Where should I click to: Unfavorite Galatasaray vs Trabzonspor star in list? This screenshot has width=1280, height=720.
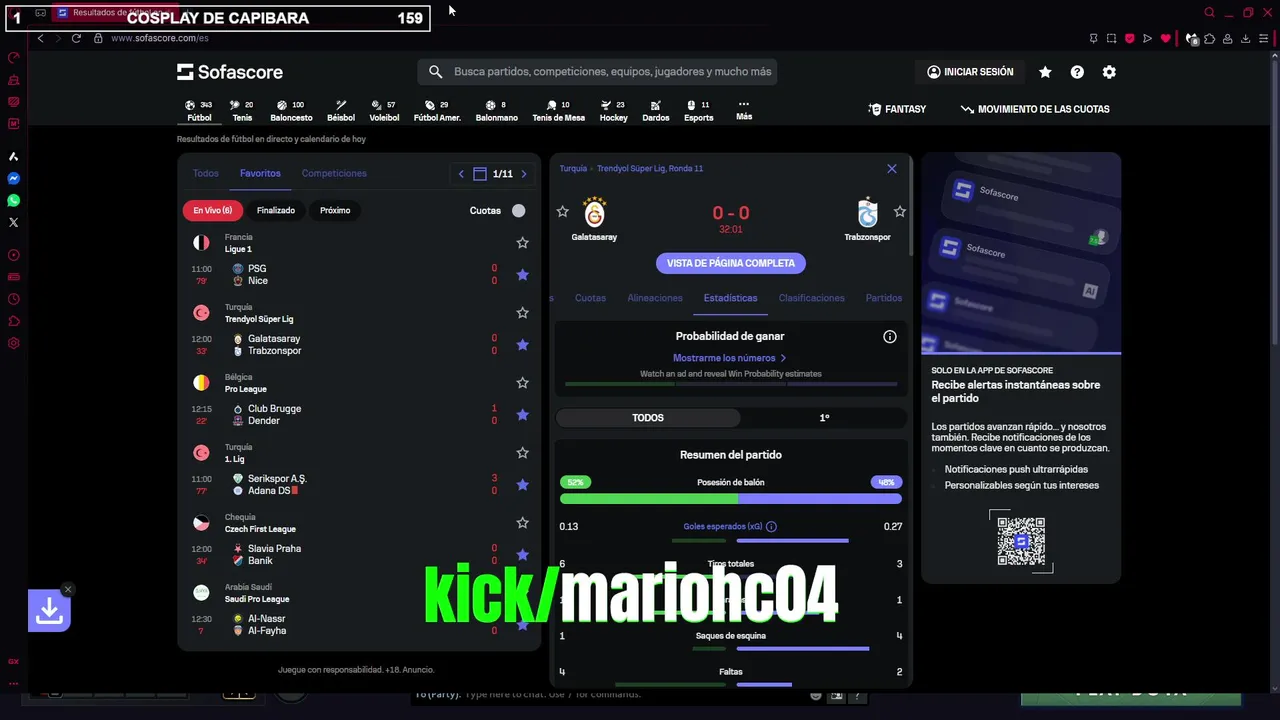(x=522, y=345)
